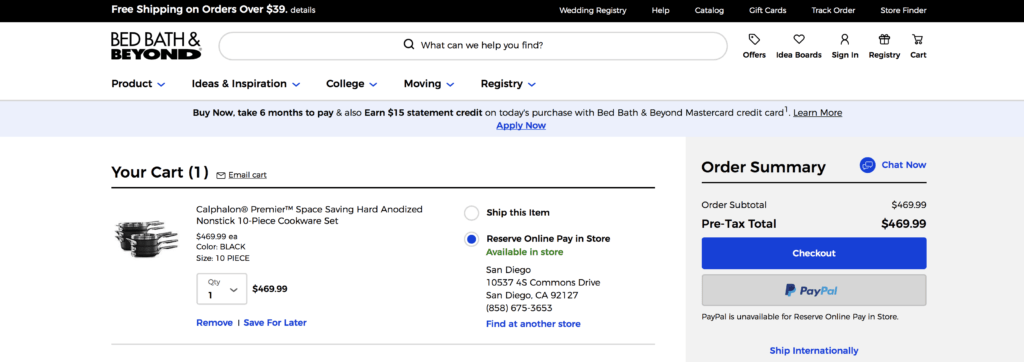Expand the College menu

[x=352, y=84]
